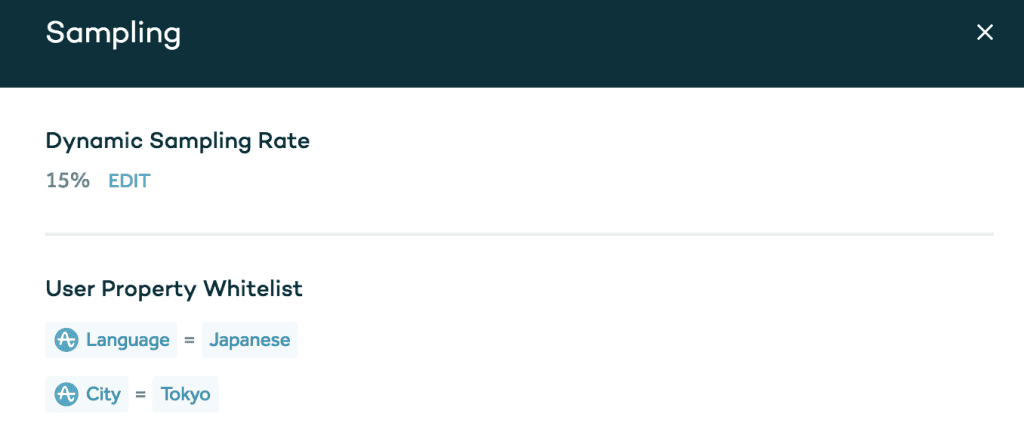The height and width of the screenshot is (423, 1024).
Task: Click the word "User" in the whitelist heading
Action: (67, 289)
